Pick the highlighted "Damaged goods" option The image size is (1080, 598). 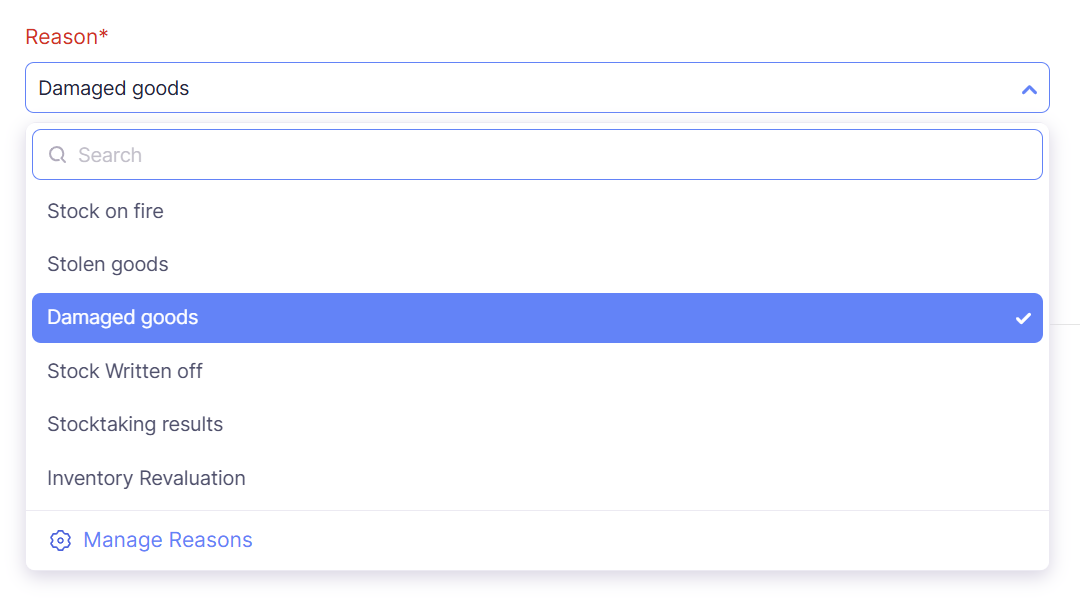(123, 318)
